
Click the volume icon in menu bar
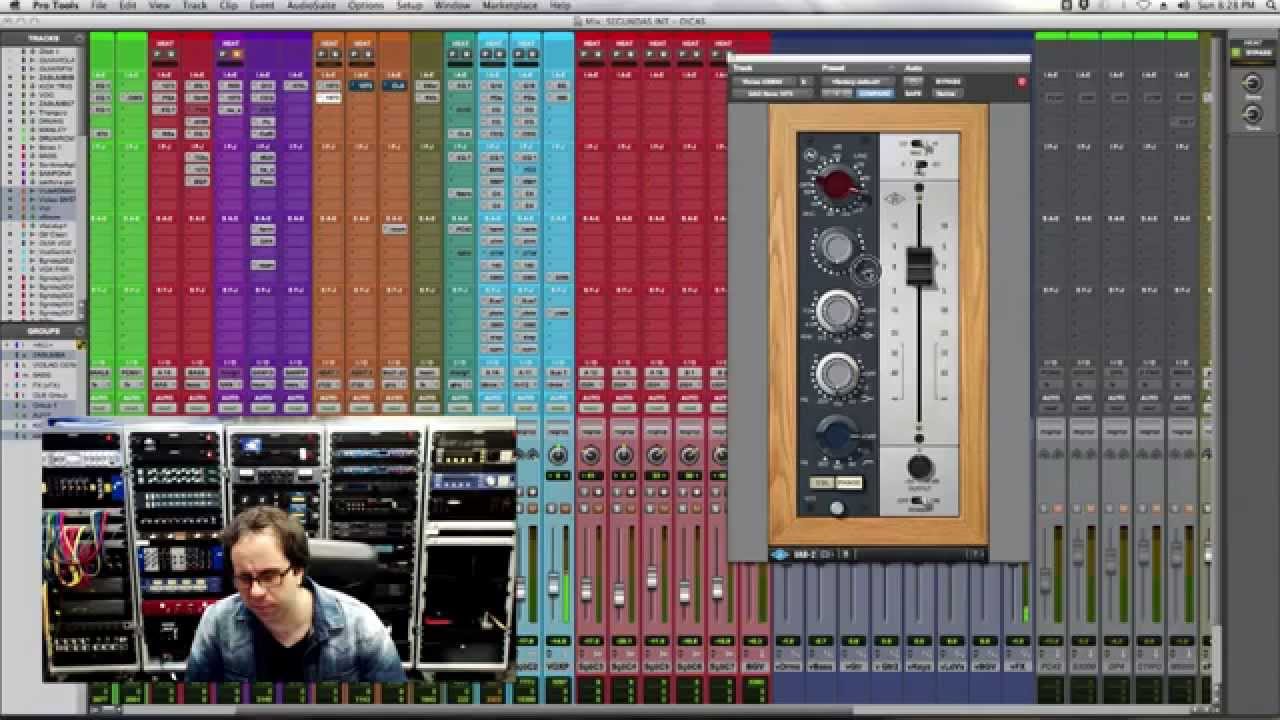(1184, 5)
